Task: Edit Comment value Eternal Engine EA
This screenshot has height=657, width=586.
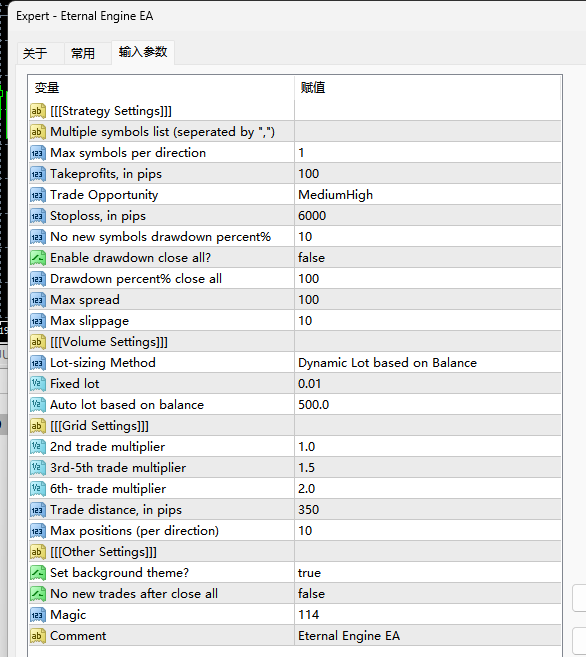Action: [428, 636]
